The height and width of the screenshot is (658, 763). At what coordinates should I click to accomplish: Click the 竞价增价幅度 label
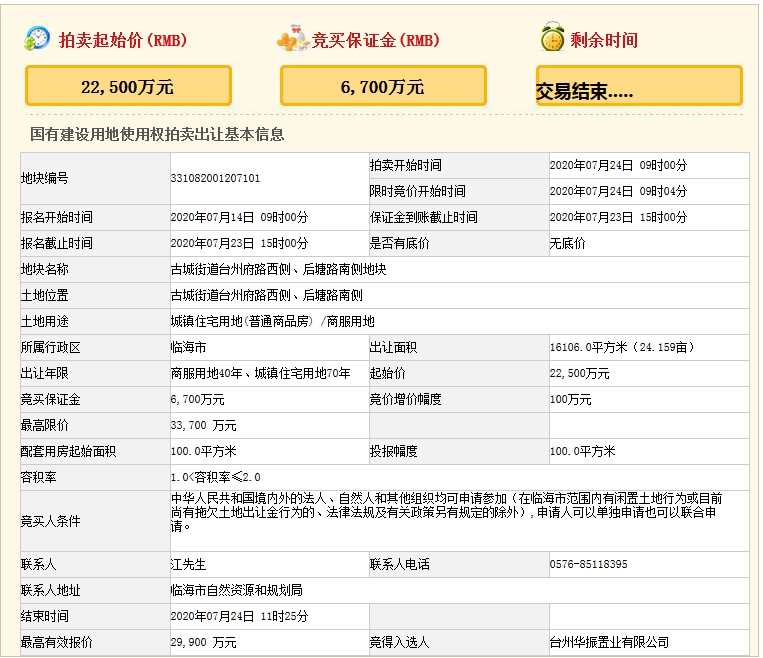click(x=405, y=400)
